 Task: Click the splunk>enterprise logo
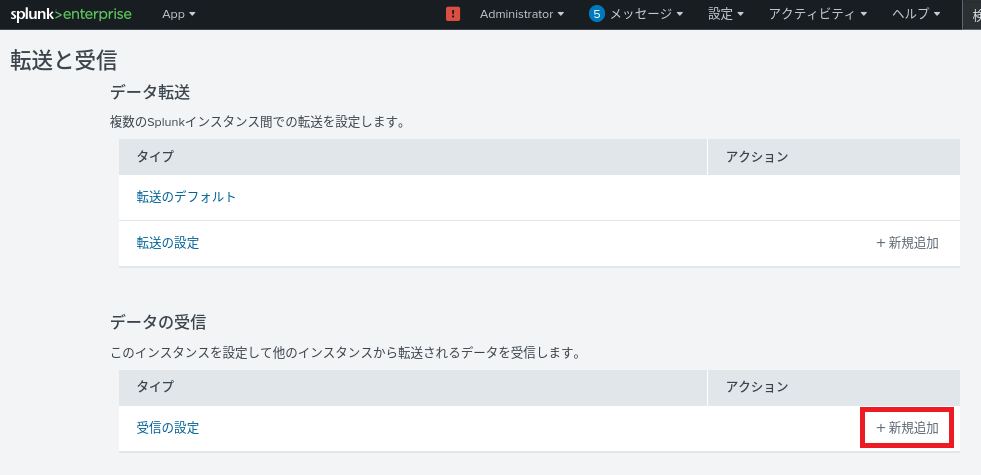pyautogui.click(x=71, y=14)
